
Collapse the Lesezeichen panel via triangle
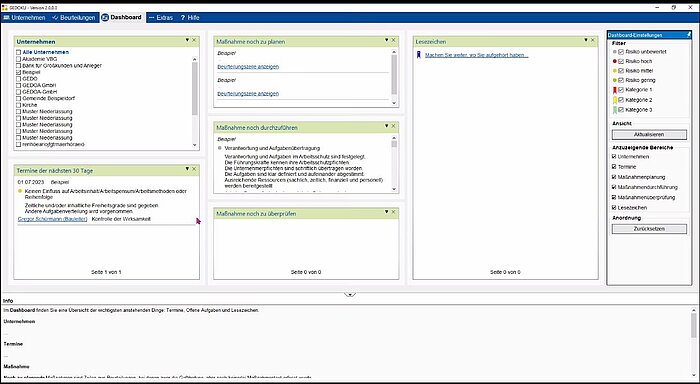[586, 40]
